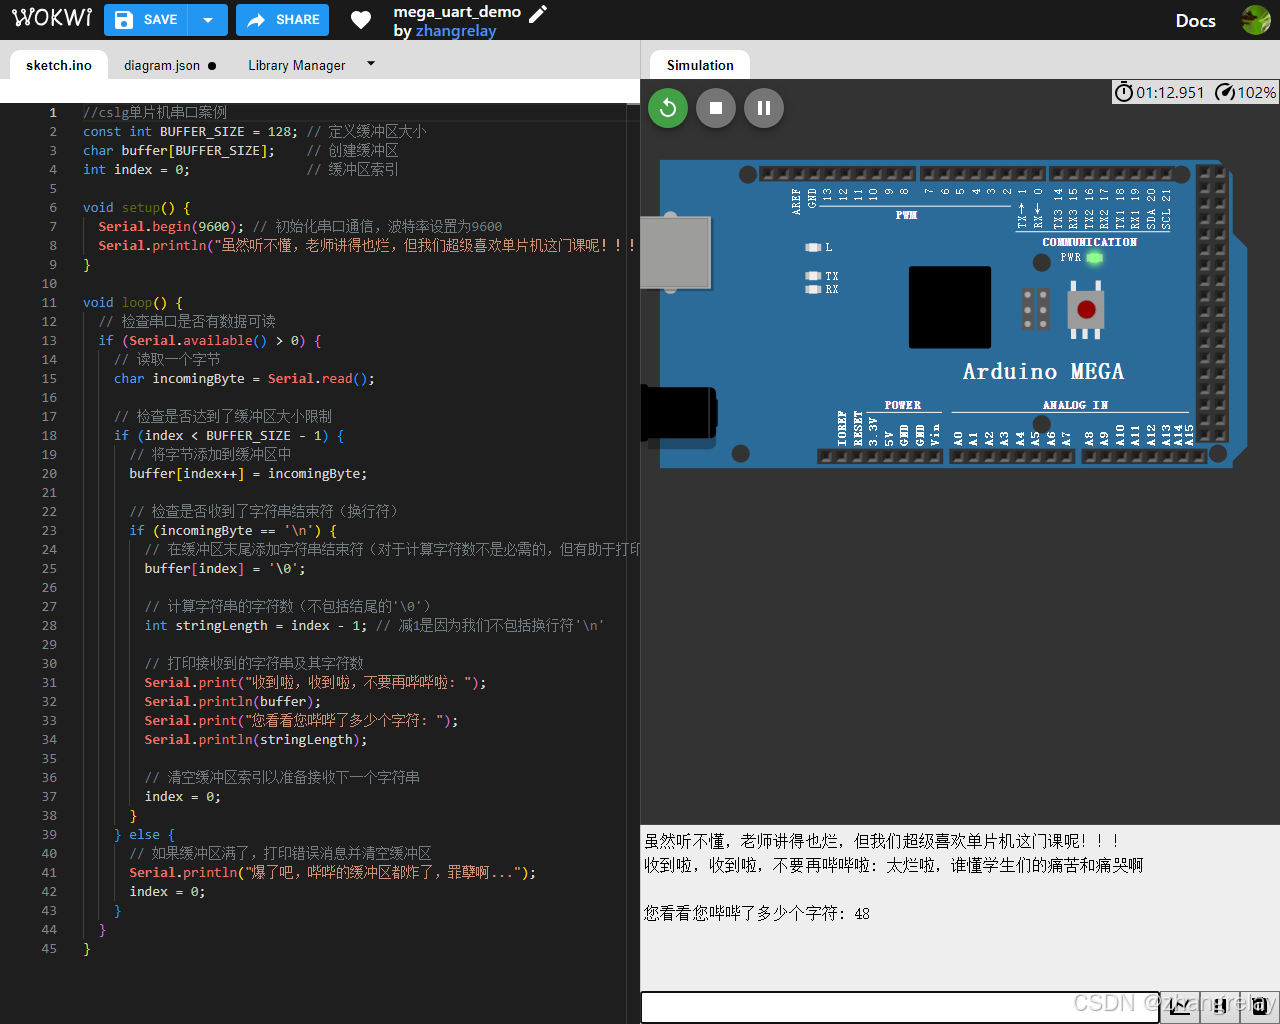The image size is (1280, 1024).
Task: Open the Simulation tab
Action: tap(699, 64)
